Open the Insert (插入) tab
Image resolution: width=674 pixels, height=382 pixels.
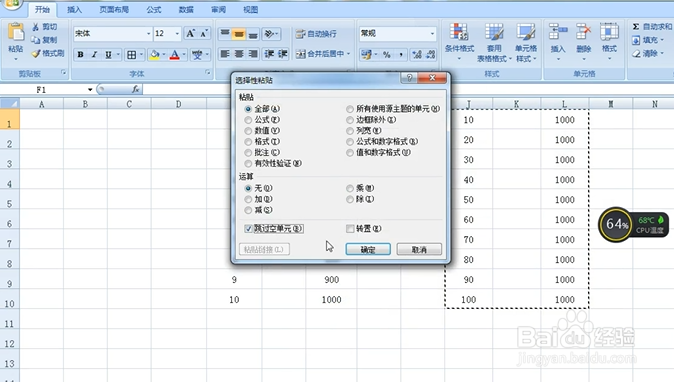[74, 9]
